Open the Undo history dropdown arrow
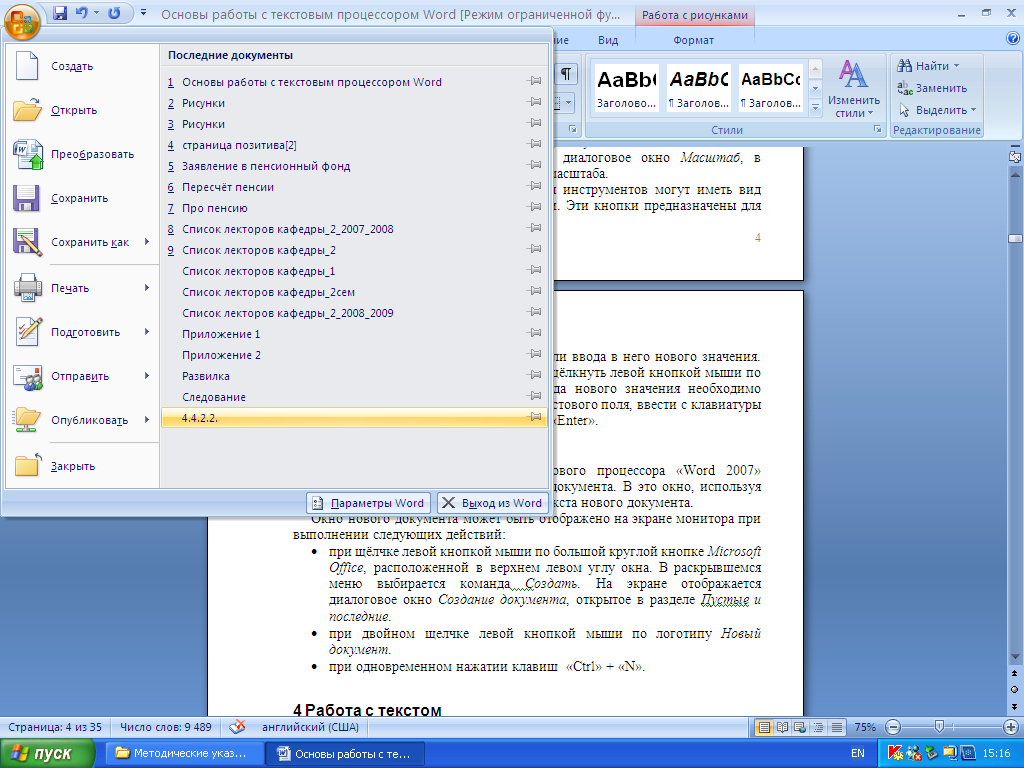Viewport: 1024px width, 768px height. [97, 13]
